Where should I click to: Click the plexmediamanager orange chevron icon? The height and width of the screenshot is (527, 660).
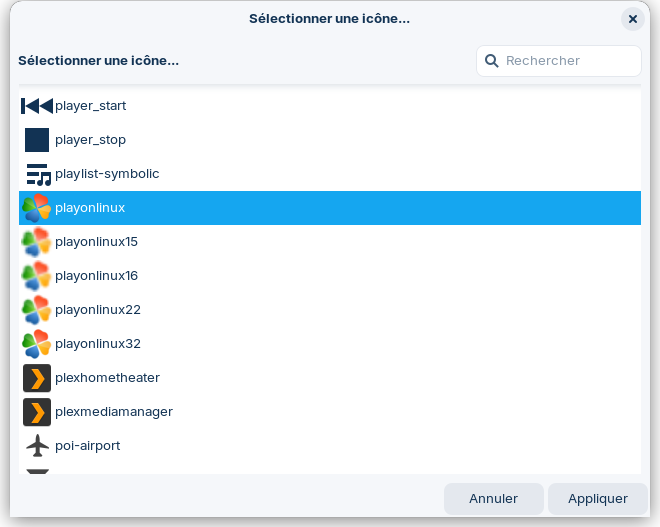pos(37,412)
